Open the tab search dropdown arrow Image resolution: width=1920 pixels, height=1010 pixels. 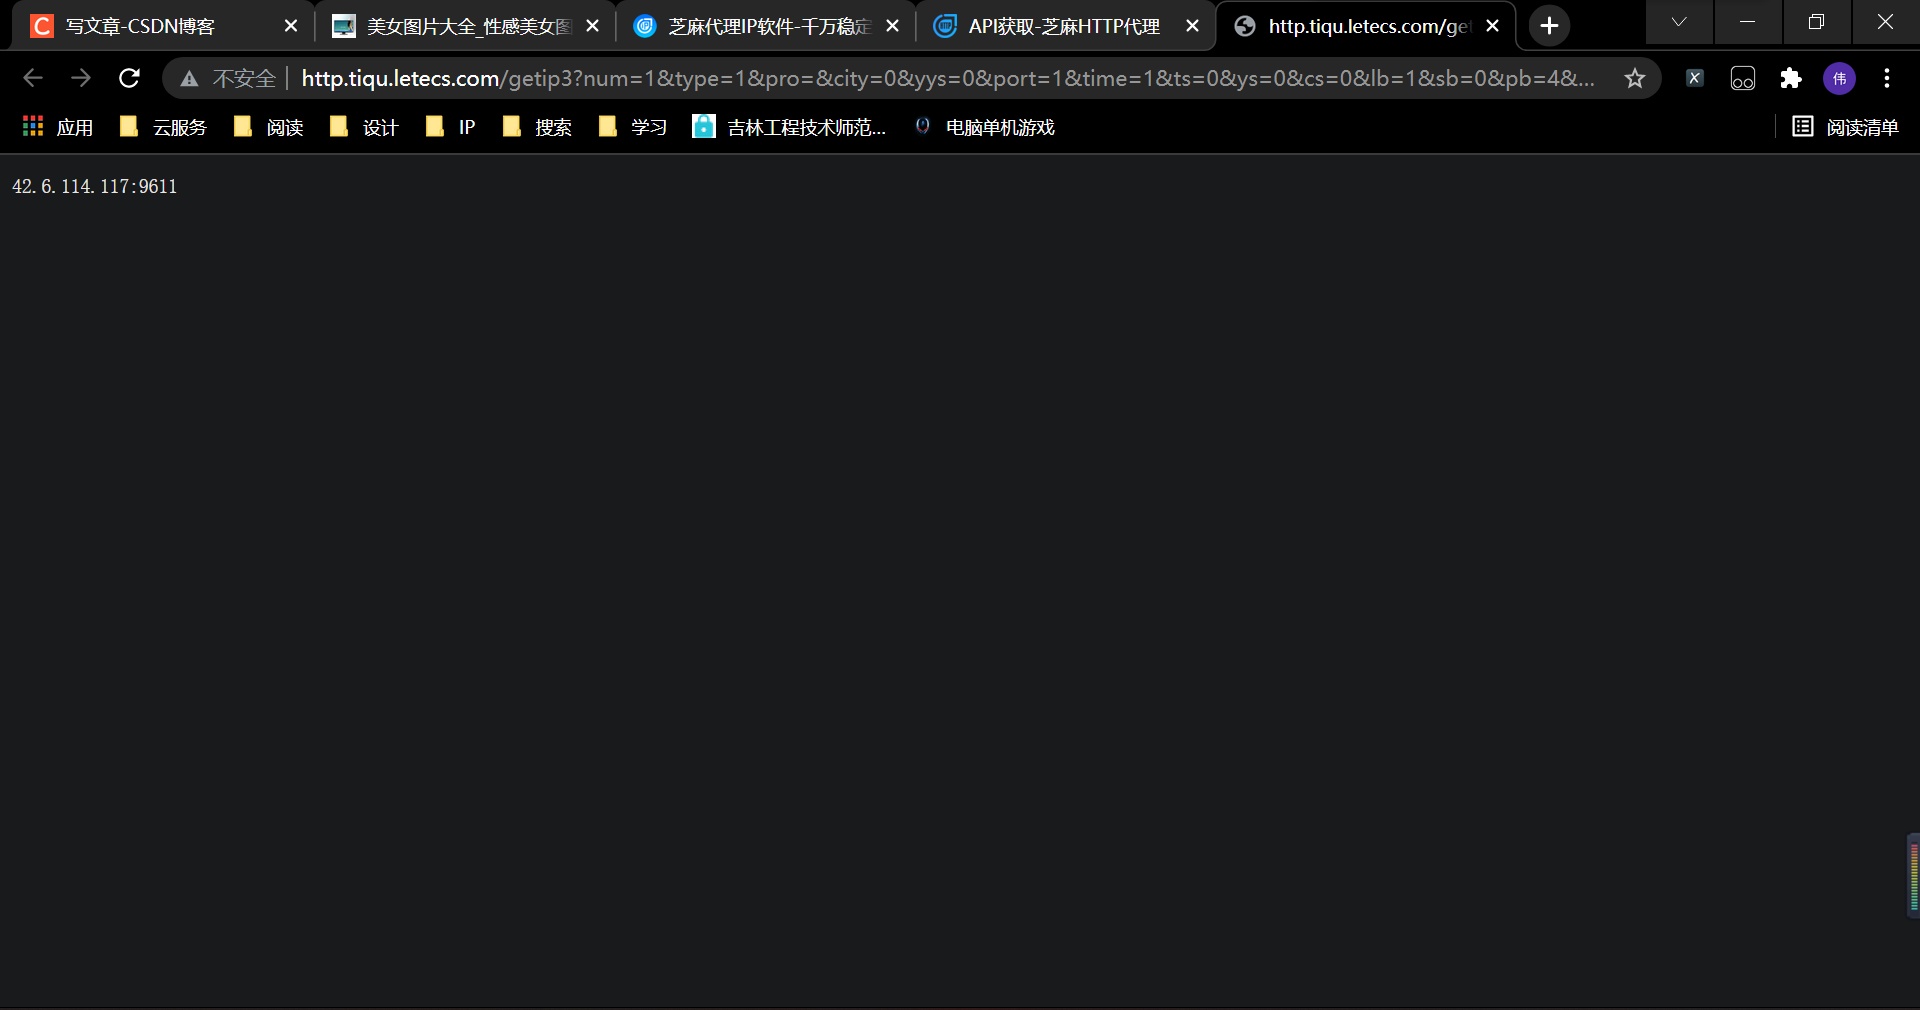(x=1678, y=22)
